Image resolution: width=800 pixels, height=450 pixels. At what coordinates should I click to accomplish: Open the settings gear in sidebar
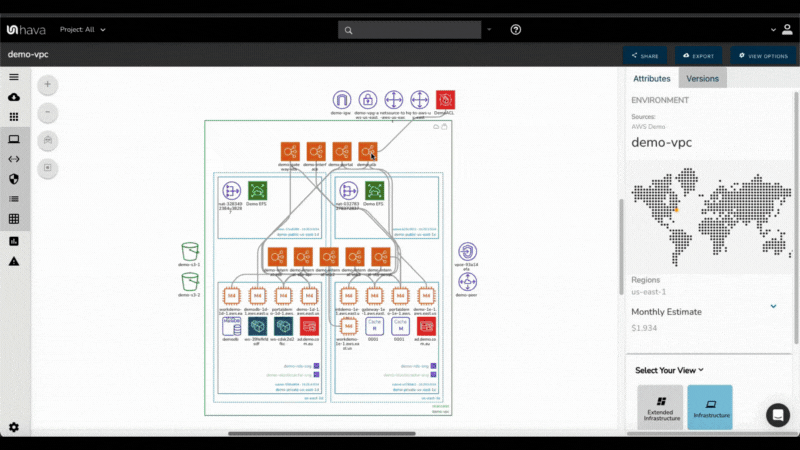tap(14, 427)
